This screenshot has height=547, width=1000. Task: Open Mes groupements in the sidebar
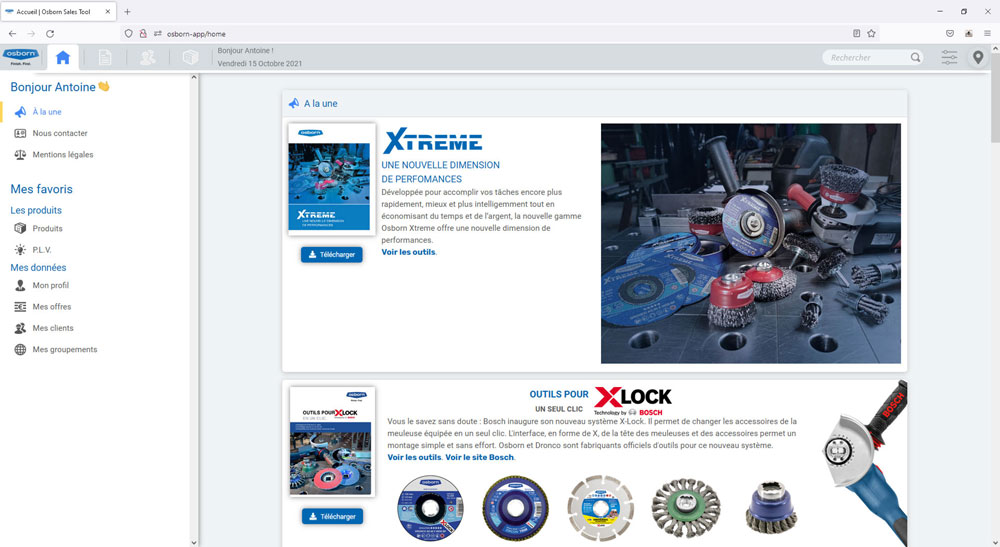coord(64,349)
